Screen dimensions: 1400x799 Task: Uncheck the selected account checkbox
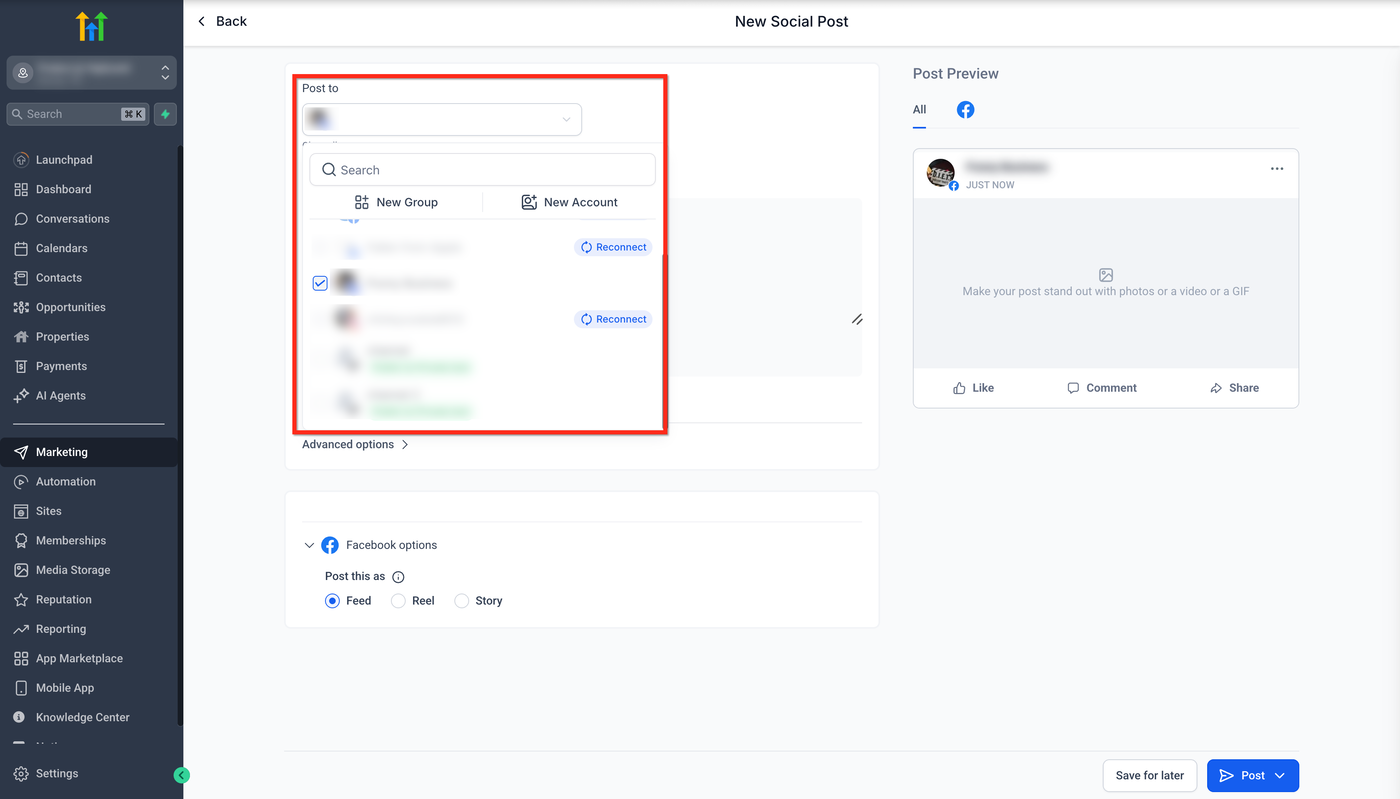(x=320, y=284)
